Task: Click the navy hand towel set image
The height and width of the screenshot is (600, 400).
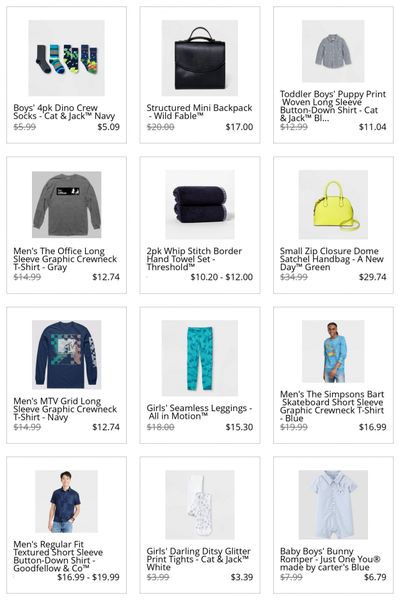Action: click(200, 205)
